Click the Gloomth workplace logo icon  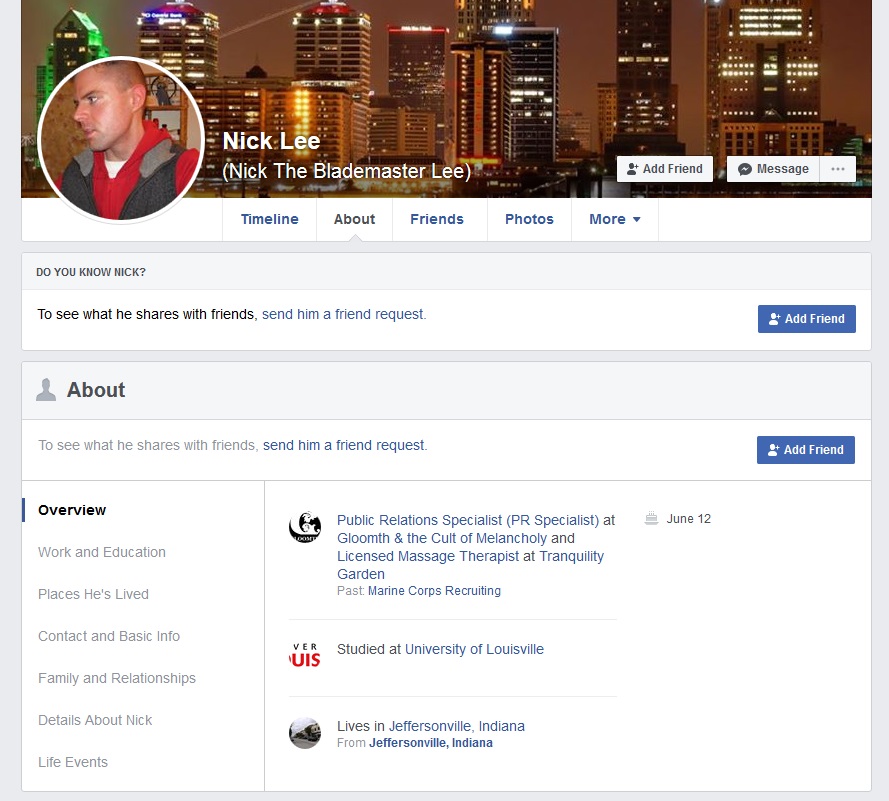pos(304,527)
